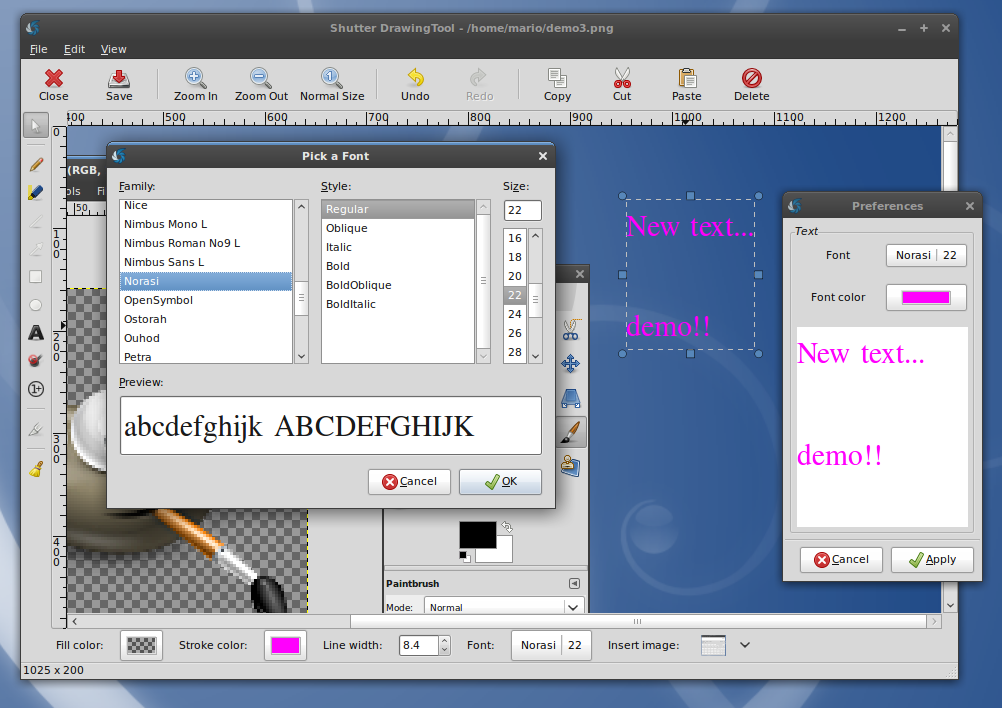Activate the text tool with letter A
This screenshot has height=708, width=1002.
click(x=36, y=333)
